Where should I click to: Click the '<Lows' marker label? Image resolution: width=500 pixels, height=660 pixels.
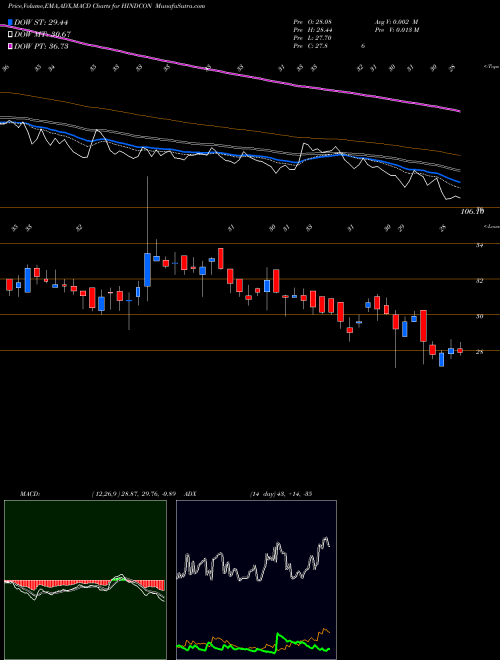pos(491,226)
